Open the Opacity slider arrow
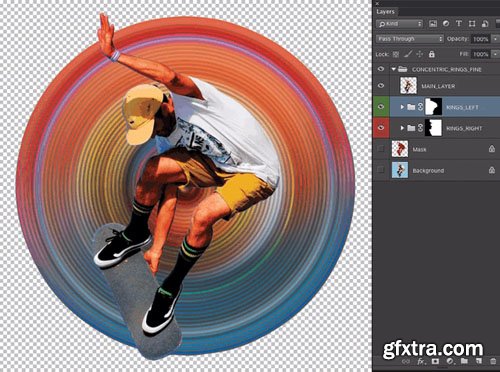Screen dimensions: 500x372 496,39
